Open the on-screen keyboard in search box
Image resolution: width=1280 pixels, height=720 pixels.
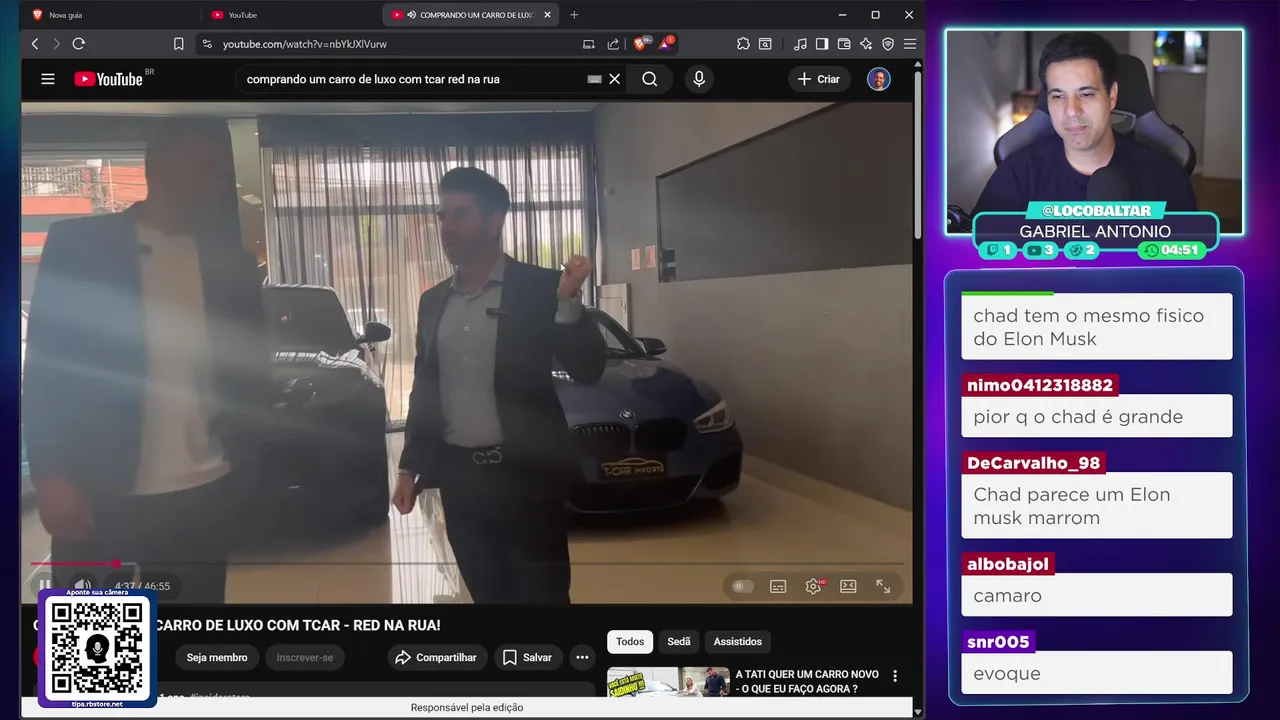(594, 79)
